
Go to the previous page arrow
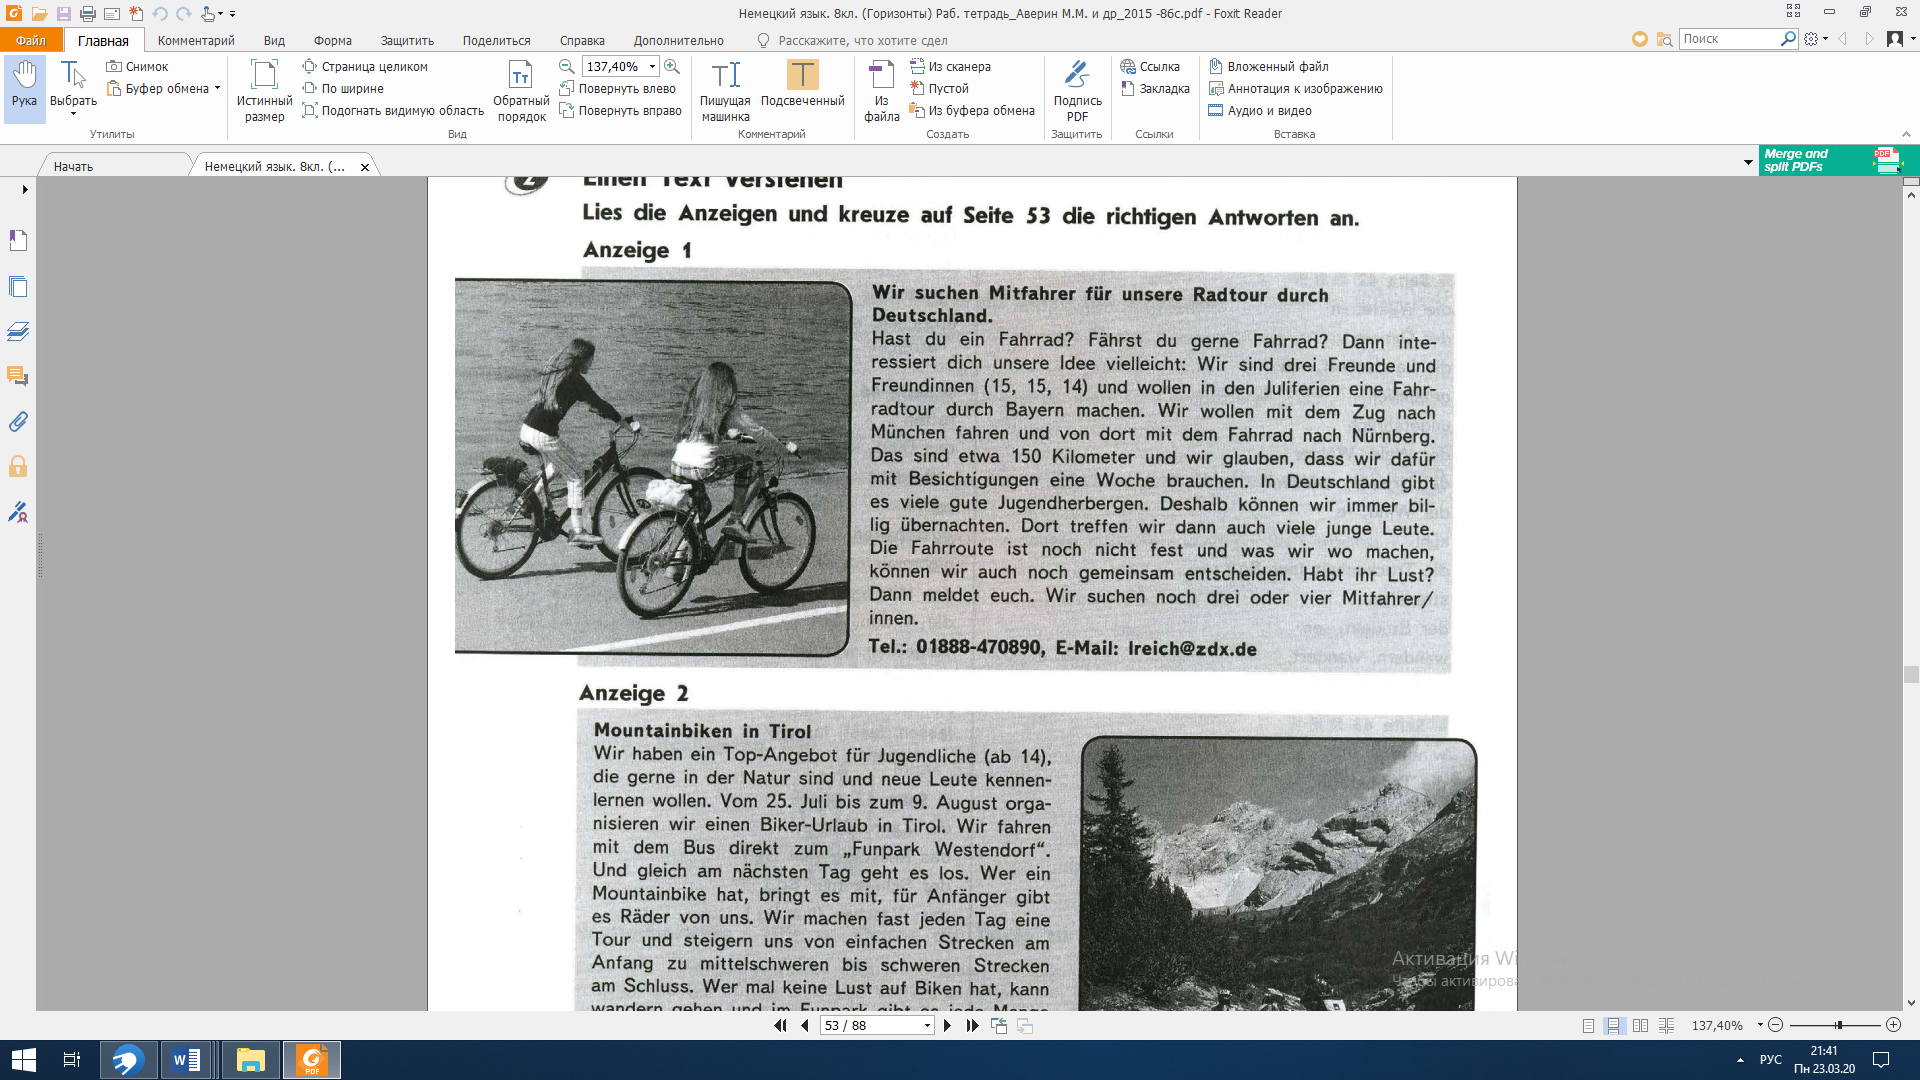tap(805, 1026)
